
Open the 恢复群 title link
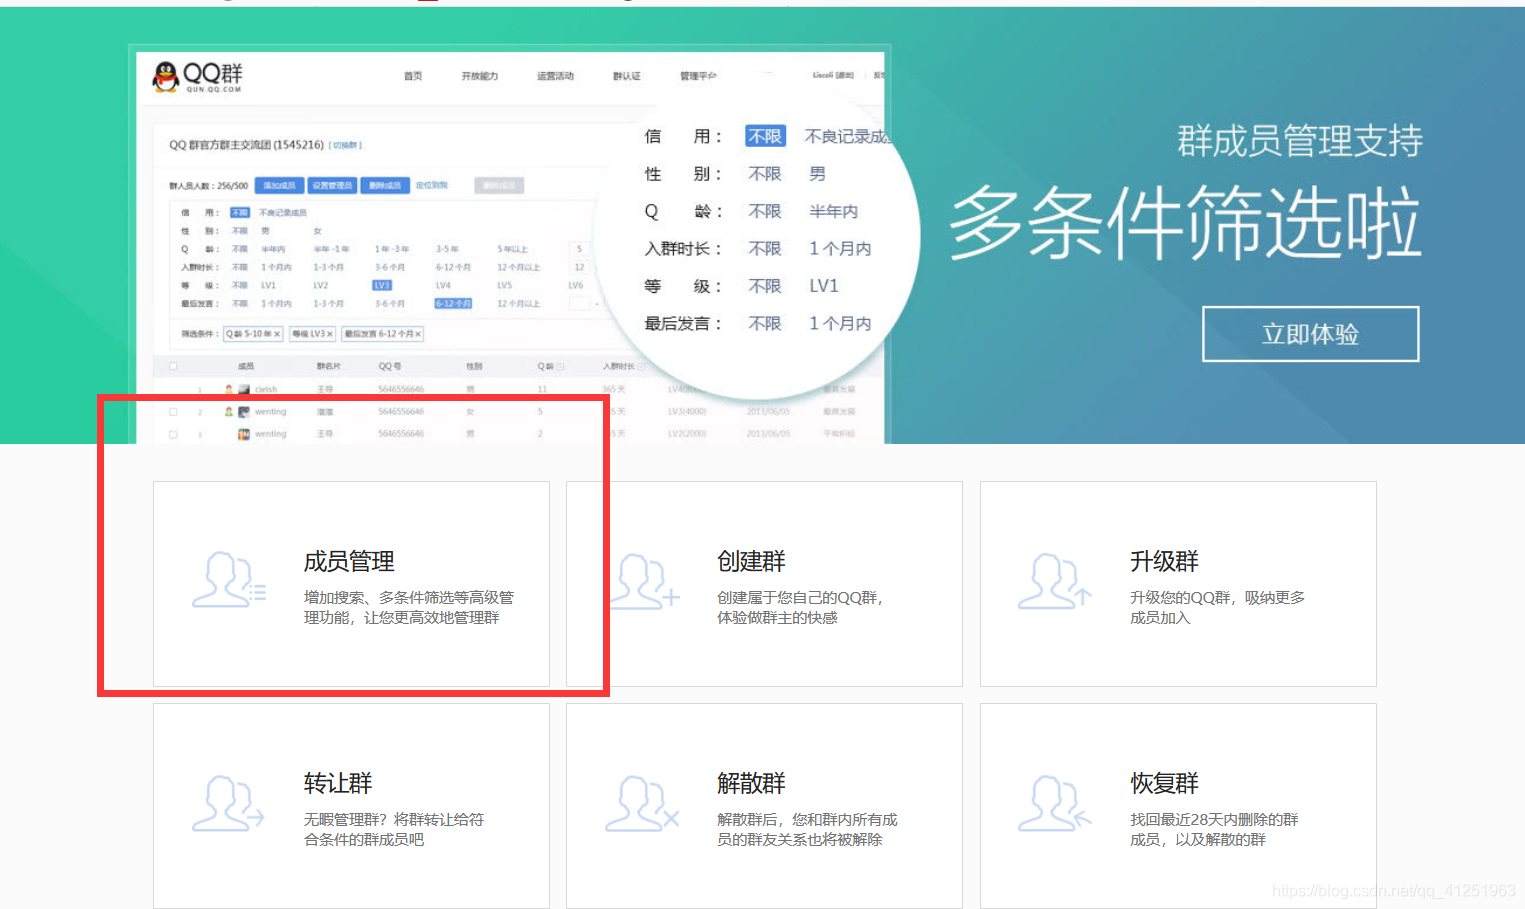(1164, 784)
